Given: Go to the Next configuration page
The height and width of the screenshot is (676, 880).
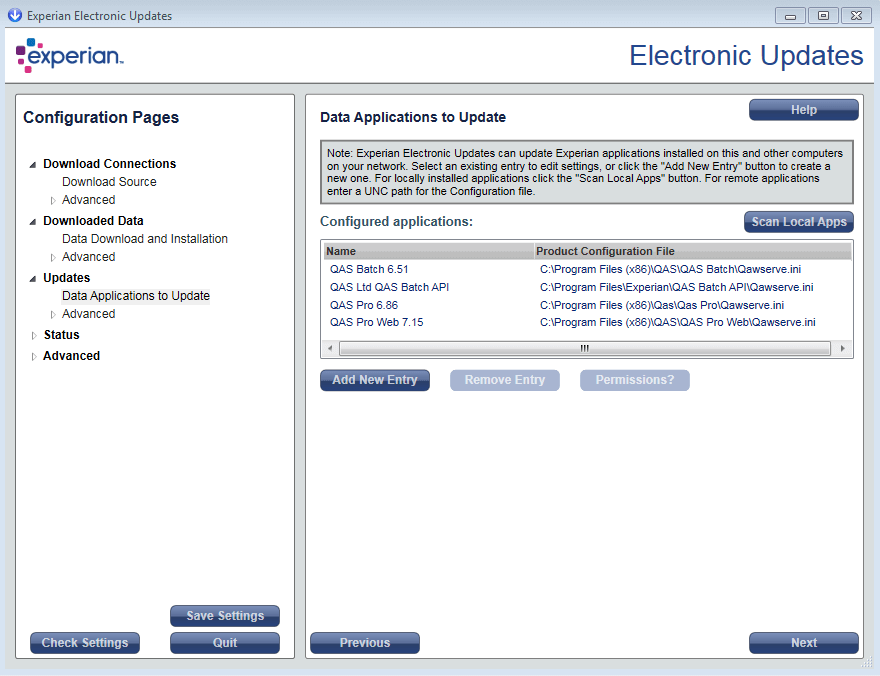Looking at the screenshot, I should 803,643.
